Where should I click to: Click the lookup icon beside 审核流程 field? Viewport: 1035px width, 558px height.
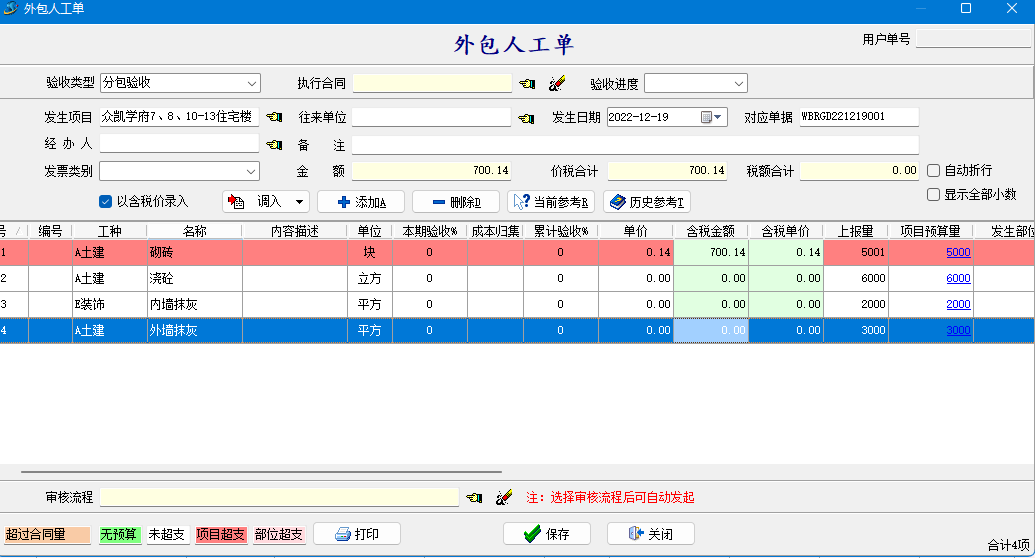[x=474, y=497]
